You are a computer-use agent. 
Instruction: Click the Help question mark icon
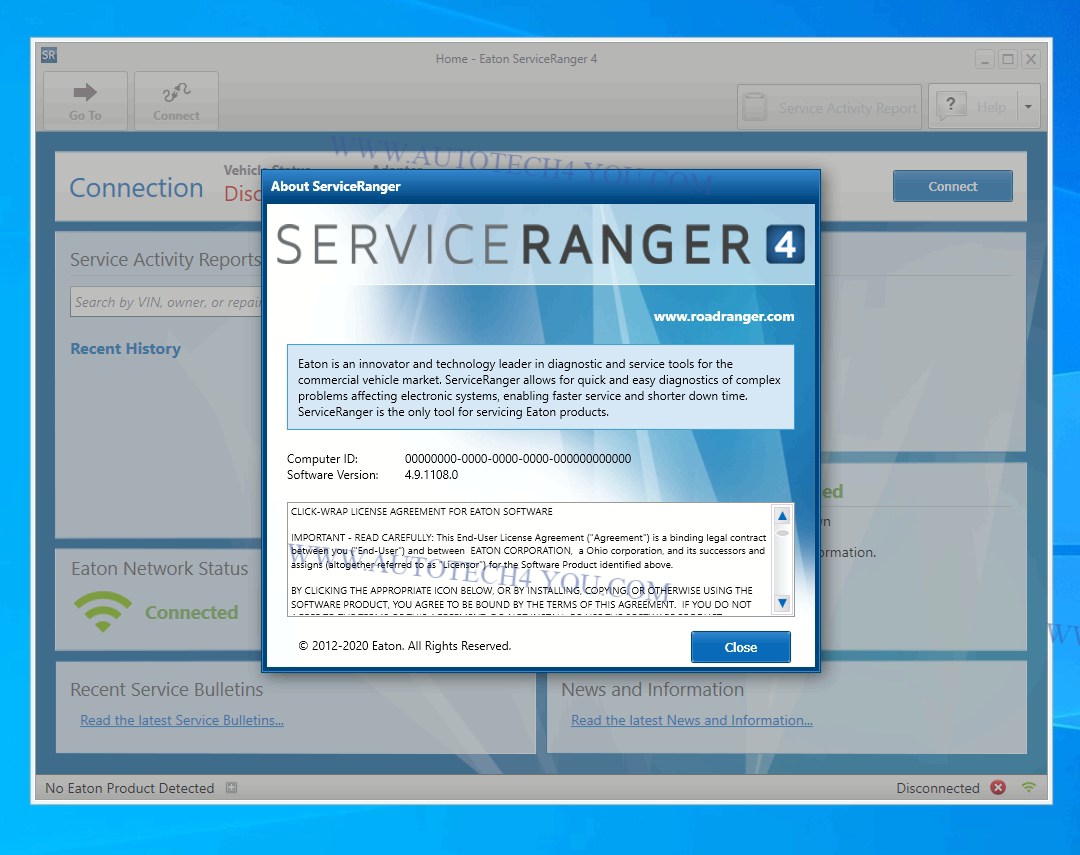[951, 105]
